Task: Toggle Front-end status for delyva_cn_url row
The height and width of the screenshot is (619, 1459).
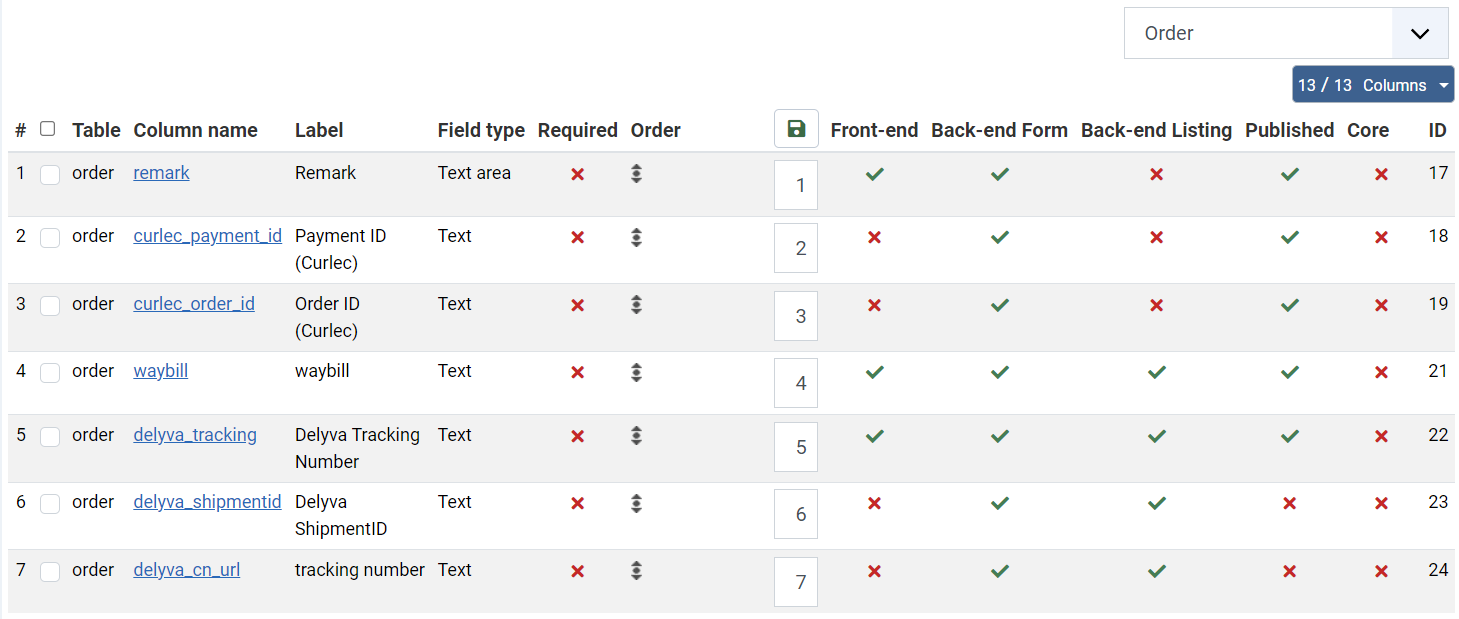Action: click(875, 572)
